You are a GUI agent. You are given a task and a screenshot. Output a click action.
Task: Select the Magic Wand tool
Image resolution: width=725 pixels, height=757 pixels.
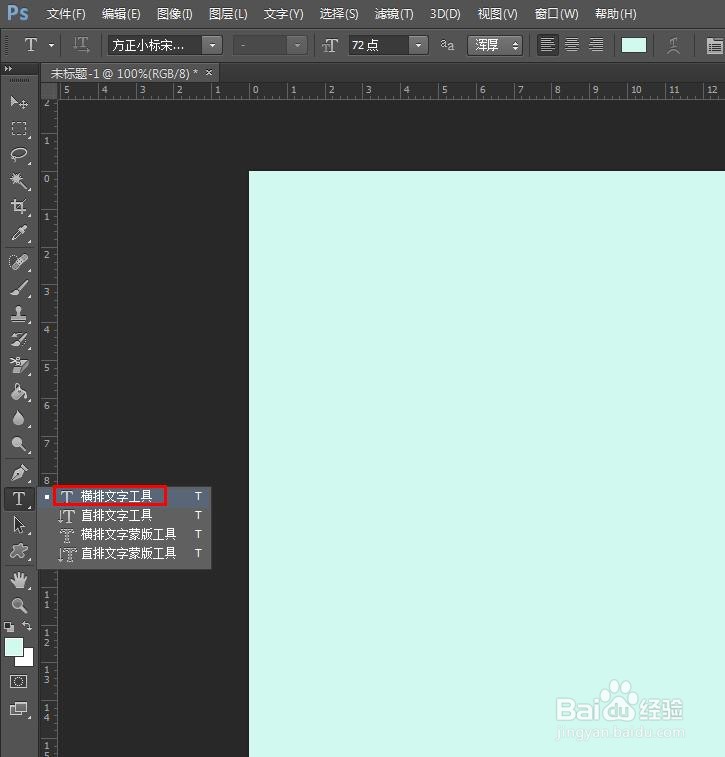tap(19, 181)
